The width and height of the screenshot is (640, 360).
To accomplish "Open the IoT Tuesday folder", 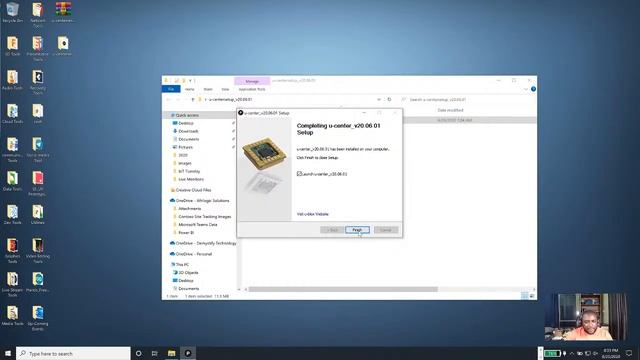I will (x=189, y=171).
